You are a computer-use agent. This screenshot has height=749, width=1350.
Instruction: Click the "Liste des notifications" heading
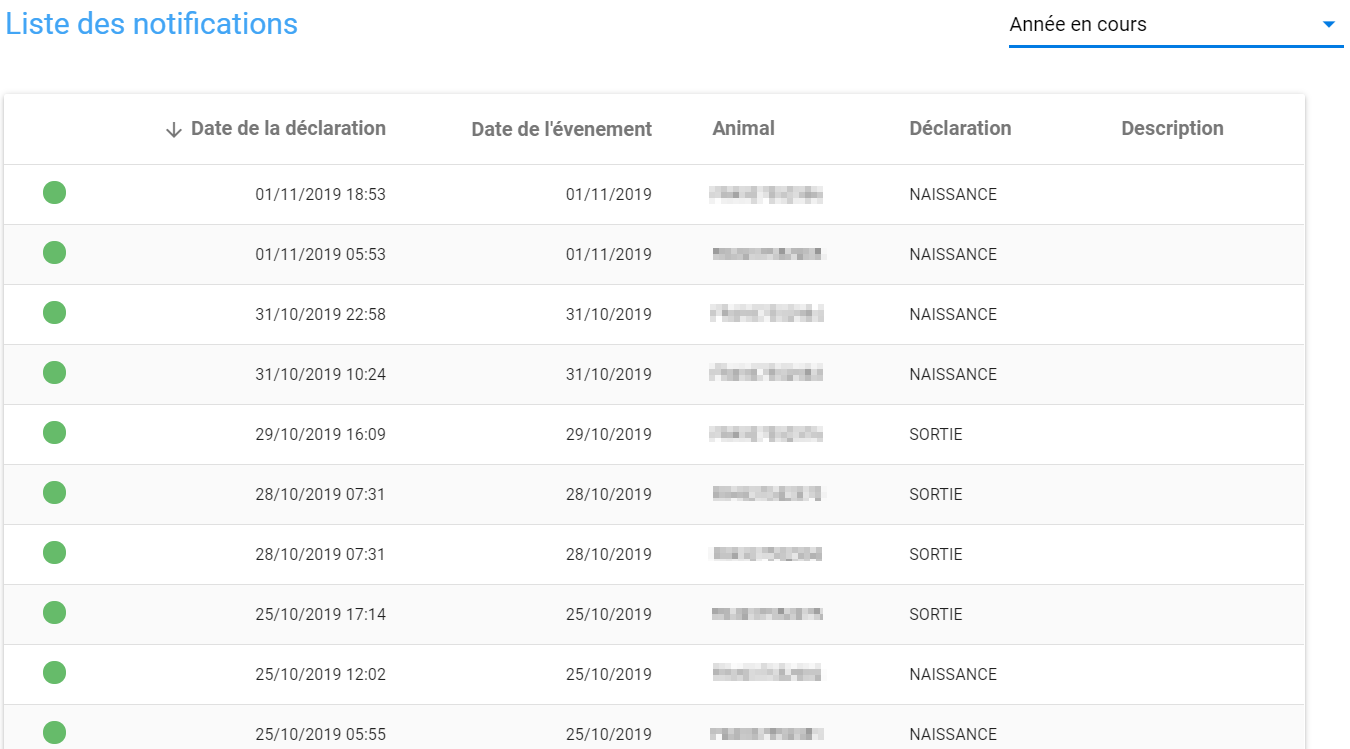(x=152, y=24)
